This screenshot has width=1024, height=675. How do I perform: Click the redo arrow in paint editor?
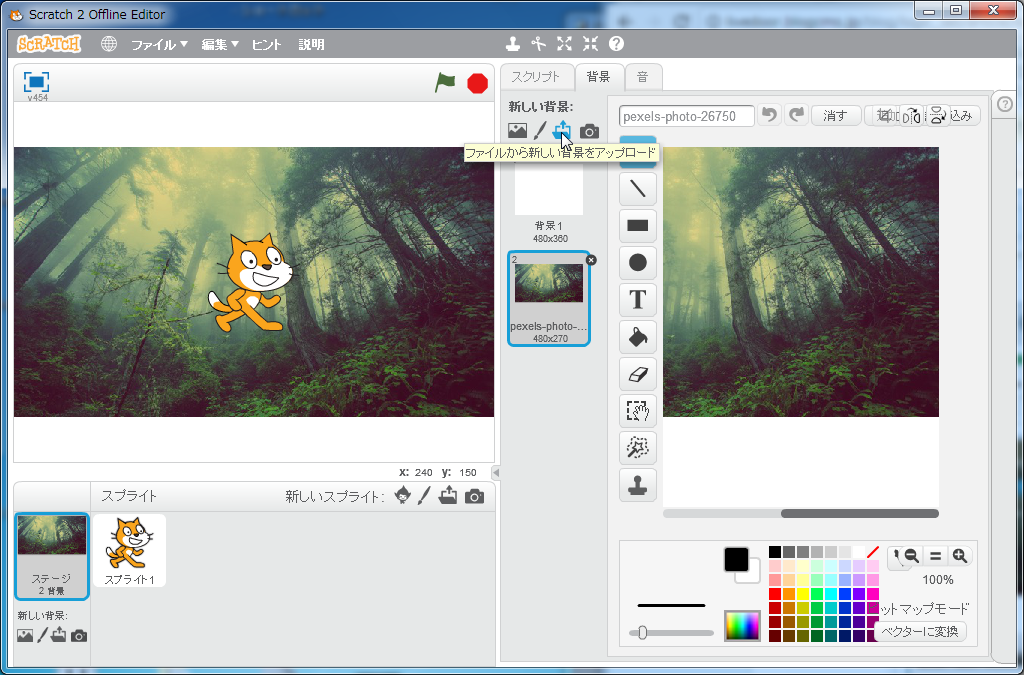[796, 115]
